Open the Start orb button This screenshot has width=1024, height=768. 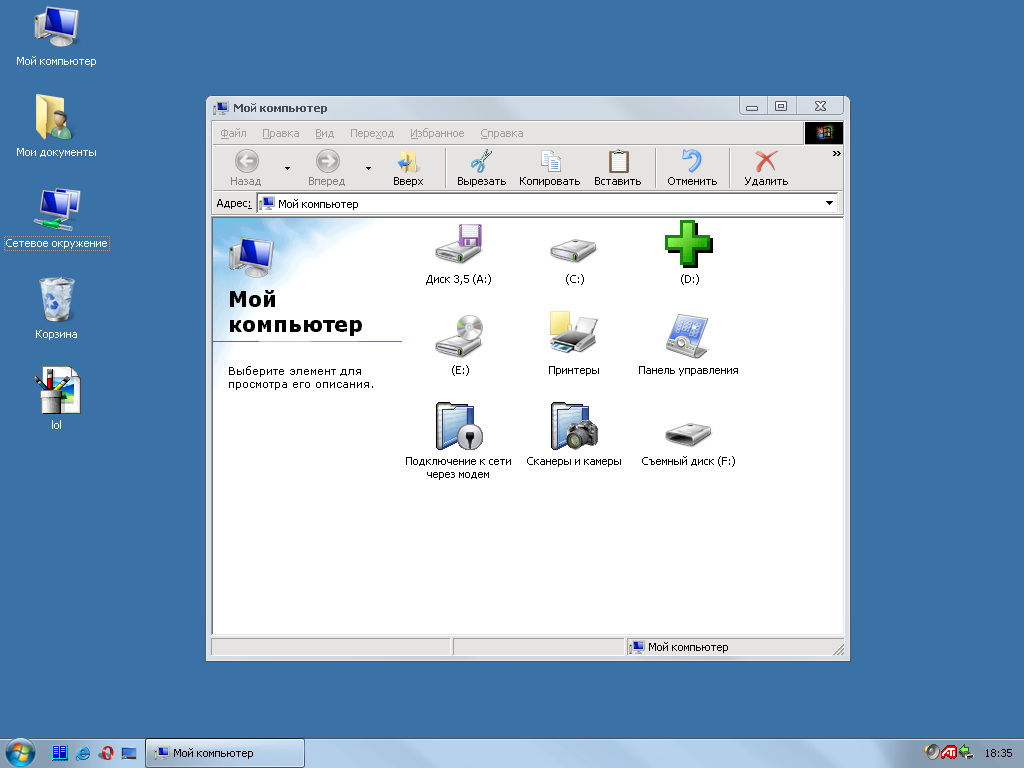19,753
